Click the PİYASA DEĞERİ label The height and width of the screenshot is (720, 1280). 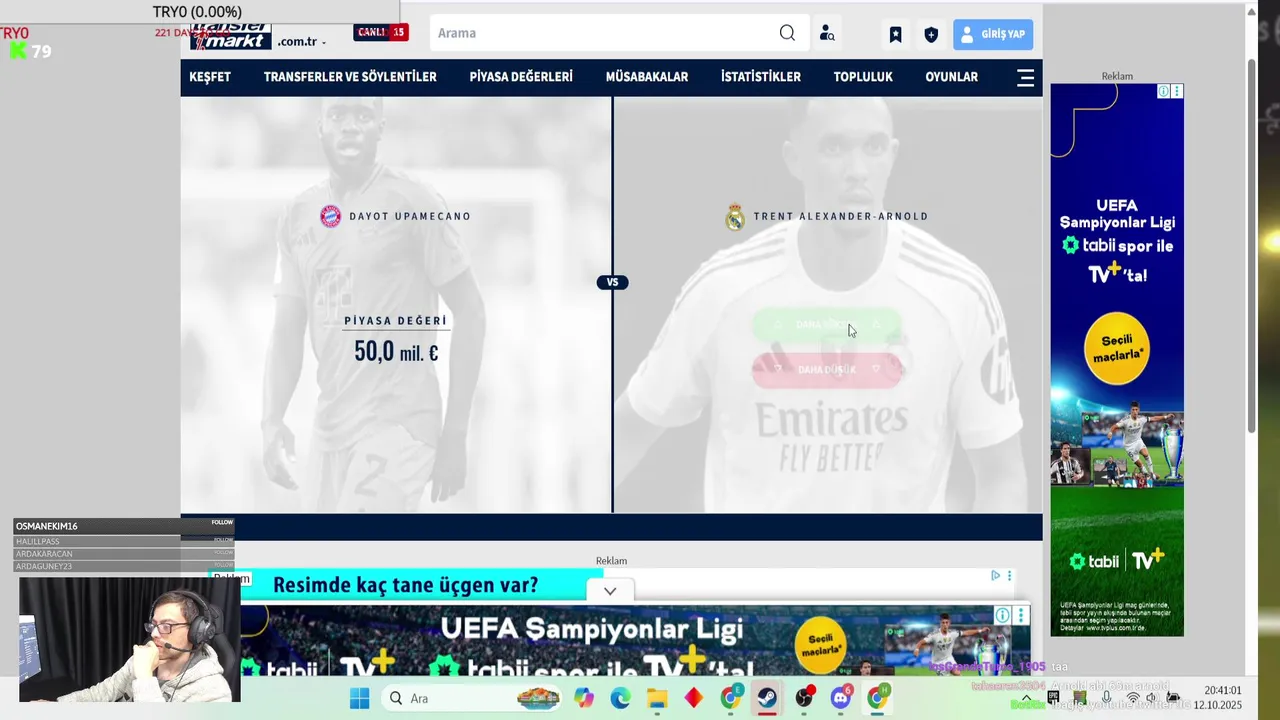click(396, 321)
